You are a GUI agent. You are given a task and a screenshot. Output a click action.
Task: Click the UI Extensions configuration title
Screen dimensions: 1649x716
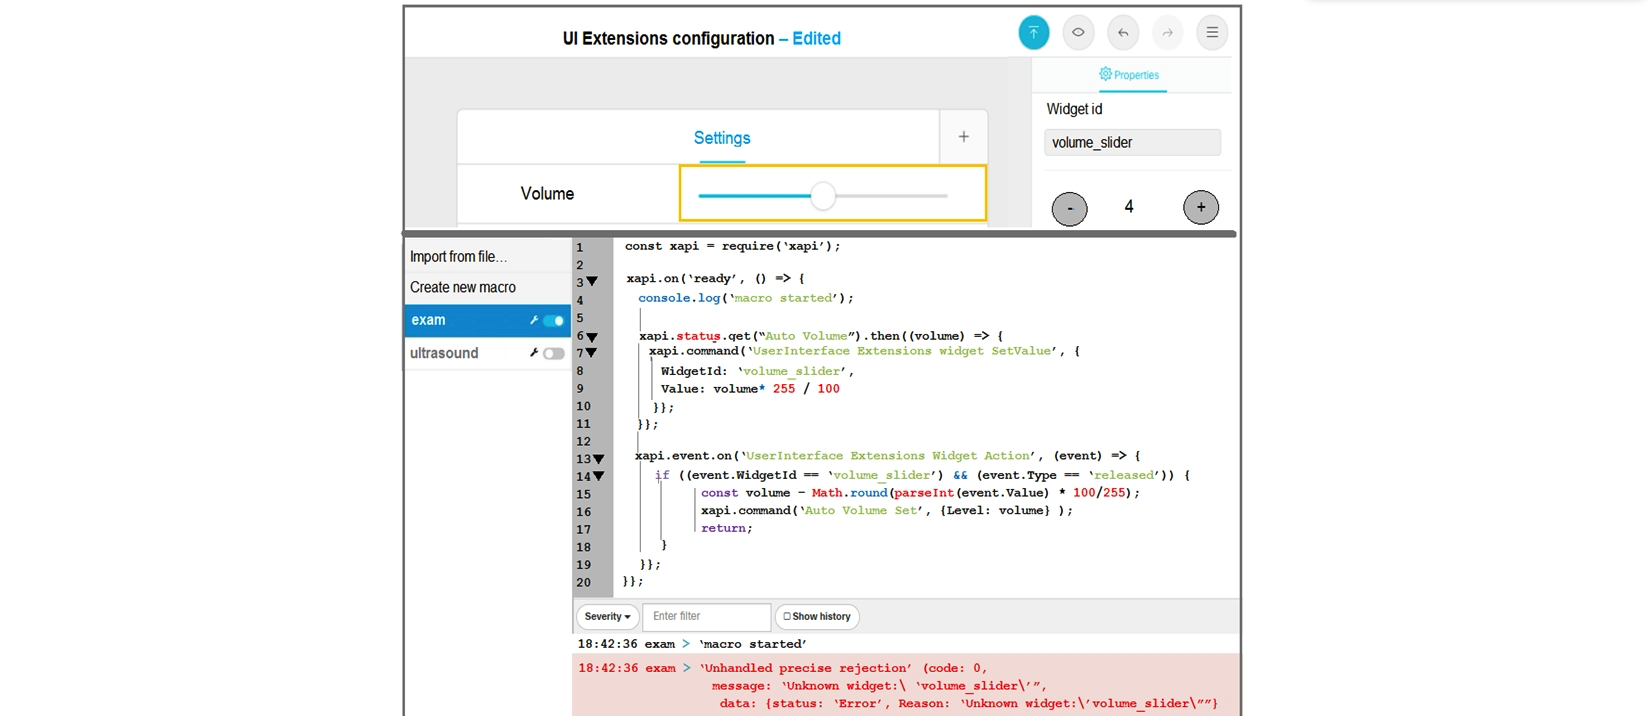pyautogui.click(x=668, y=38)
